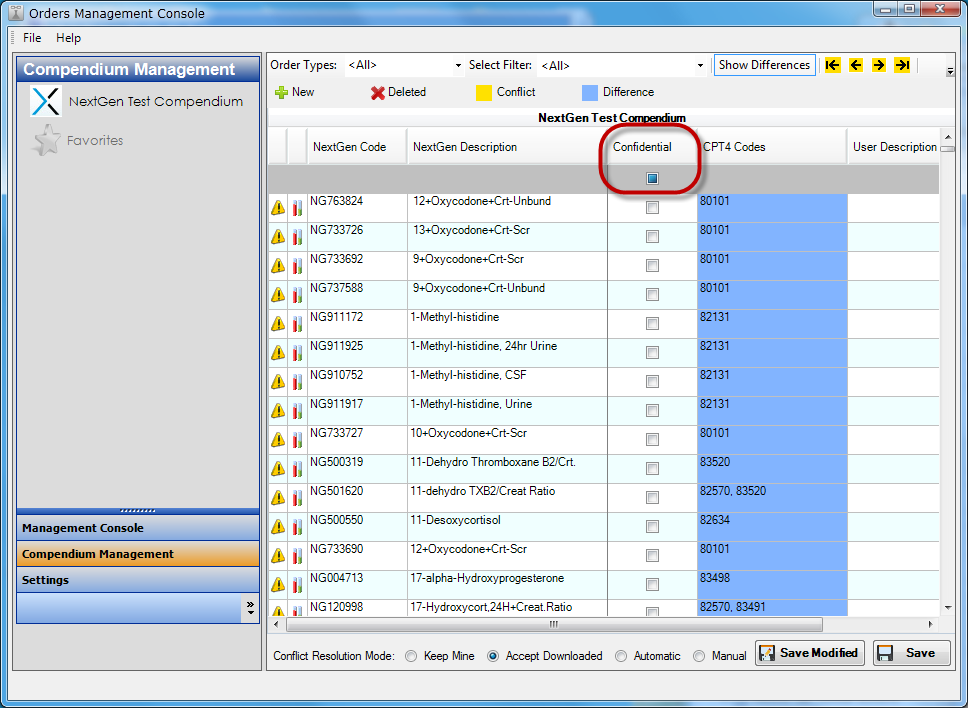Click the Favorites star icon
This screenshot has width=968, height=708.
(x=47, y=140)
